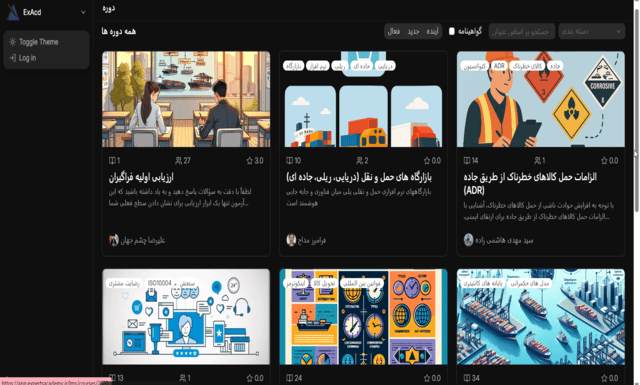Click the lessons book icon showing 10
This screenshot has height=385, width=640.
coord(289,161)
